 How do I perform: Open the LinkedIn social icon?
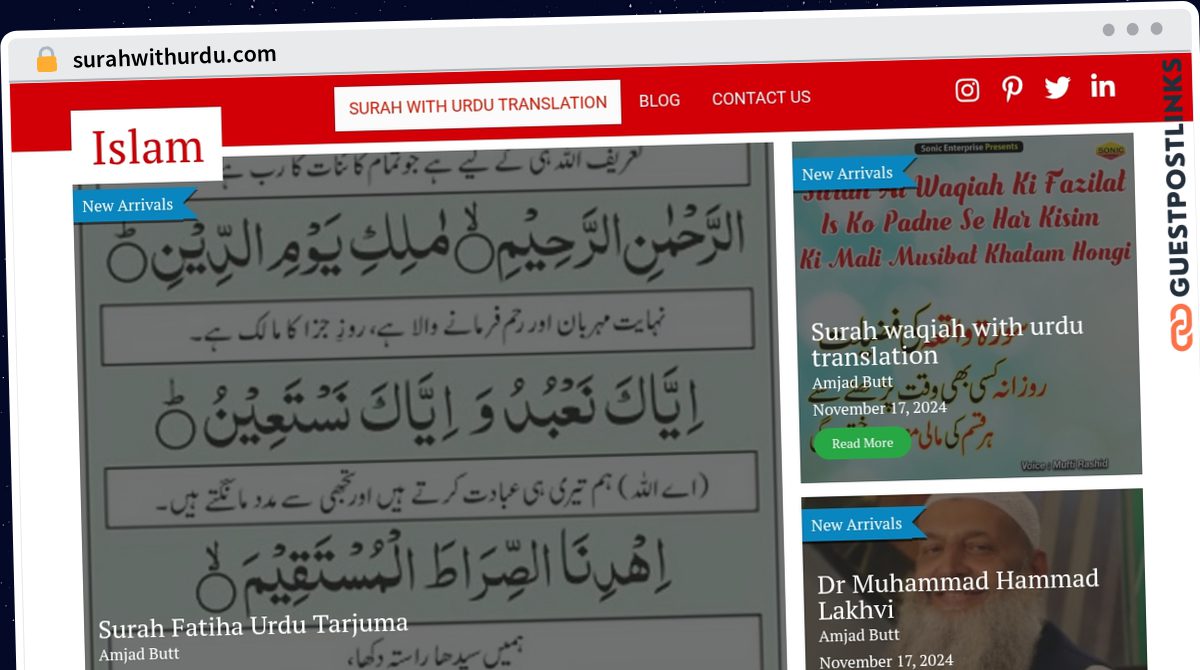[x=1103, y=86]
